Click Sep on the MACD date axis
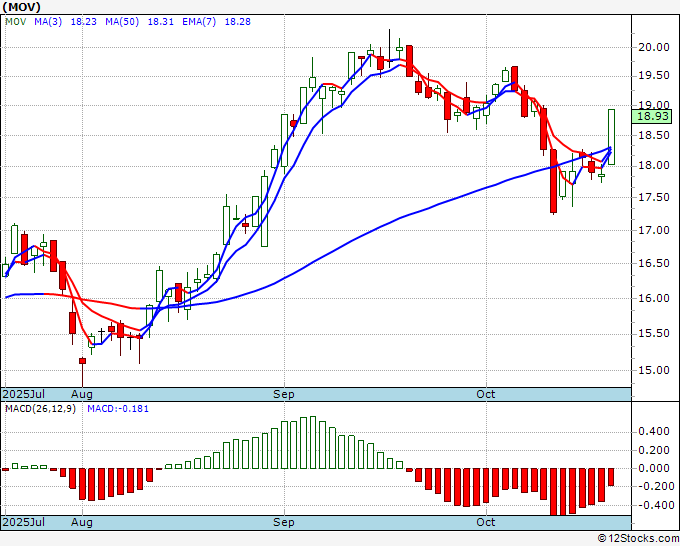The height and width of the screenshot is (546, 680). 284,522
